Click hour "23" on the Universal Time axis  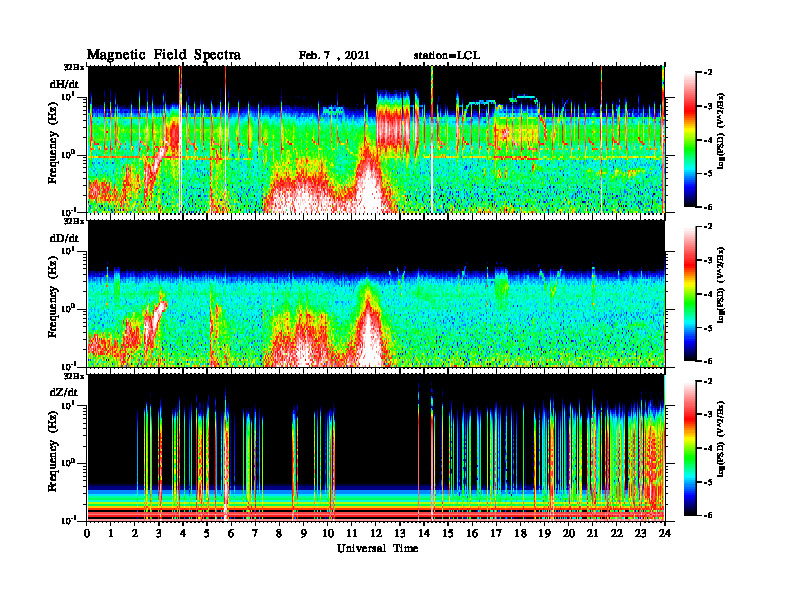(x=640, y=534)
